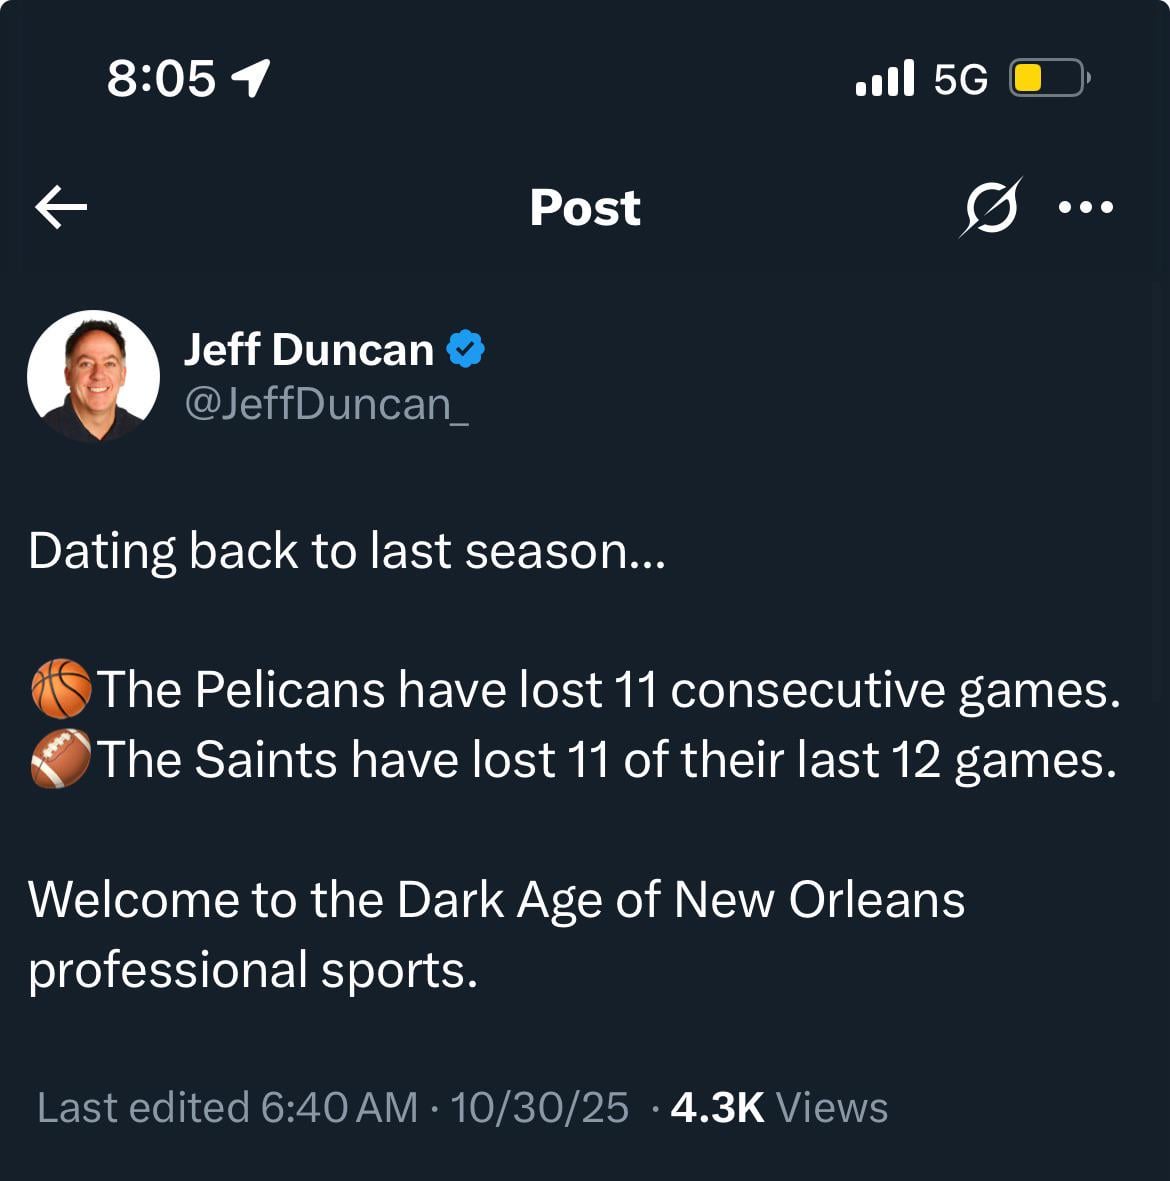Open the three-dot more options menu
The image size is (1170, 1181).
(1085, 208)
